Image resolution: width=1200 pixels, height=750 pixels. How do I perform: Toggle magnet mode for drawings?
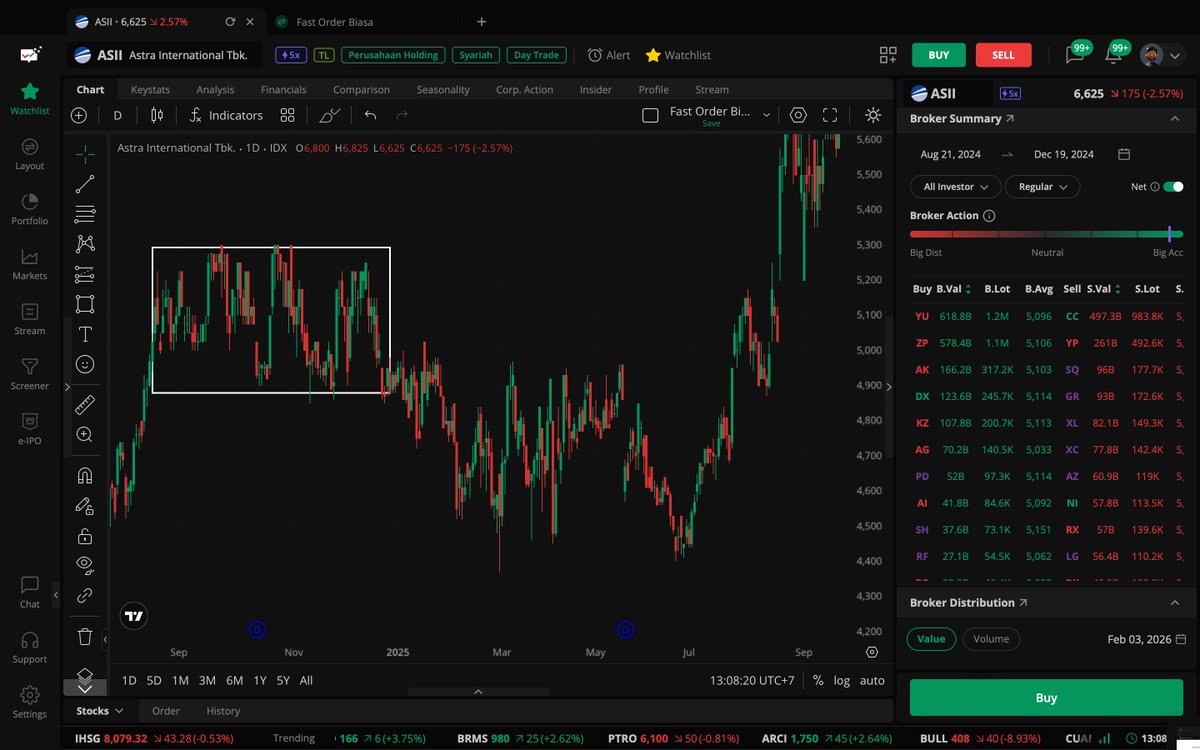[85, 476]
